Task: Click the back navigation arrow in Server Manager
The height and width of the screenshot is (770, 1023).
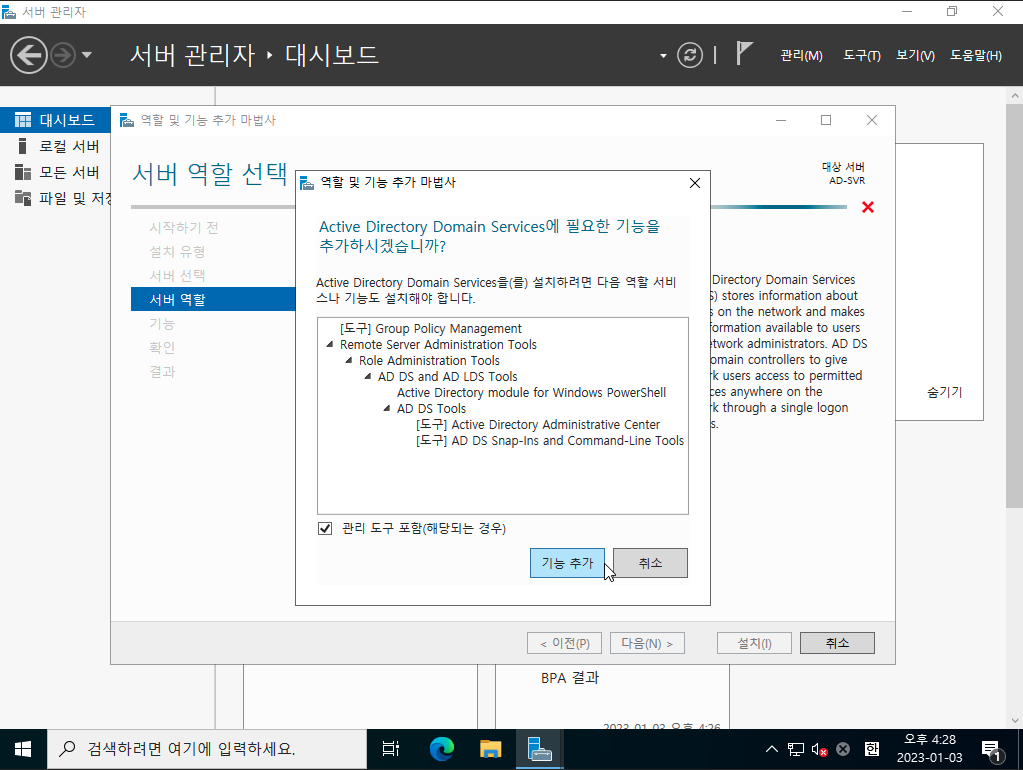Action: (x=29, y=55)
